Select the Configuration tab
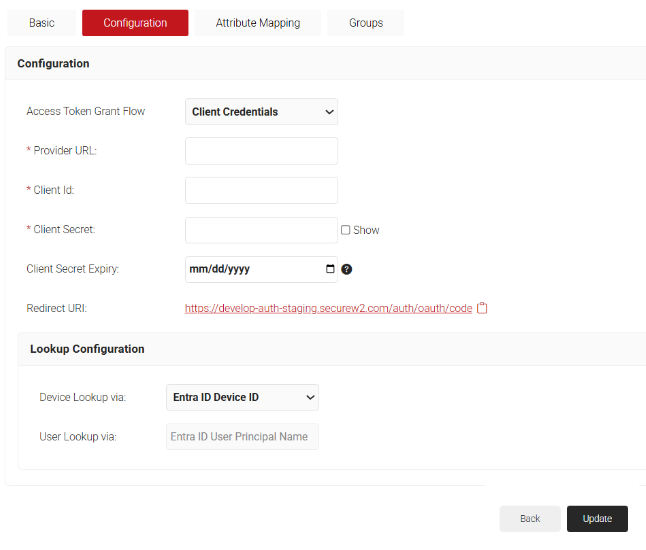 coord(135,23)
